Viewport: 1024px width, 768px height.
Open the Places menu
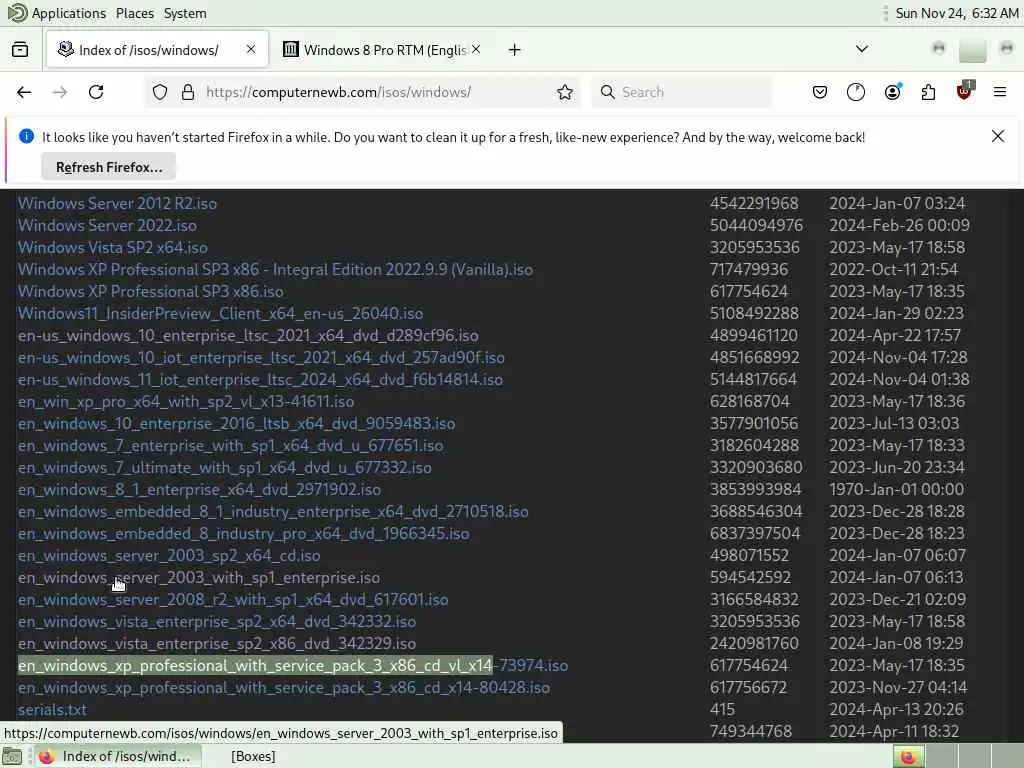135,13
